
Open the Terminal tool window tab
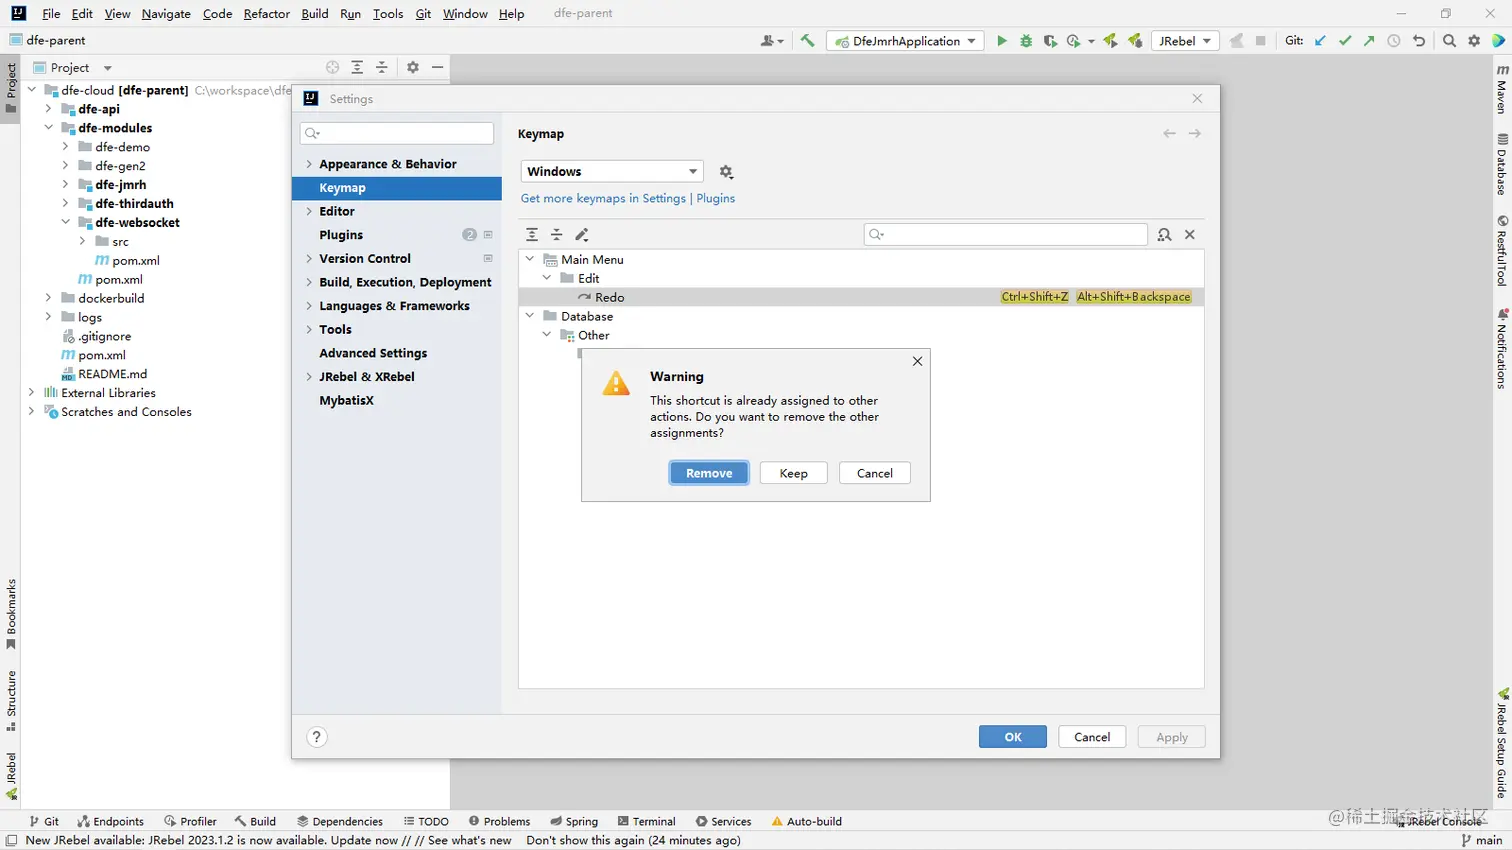[647, 821]
